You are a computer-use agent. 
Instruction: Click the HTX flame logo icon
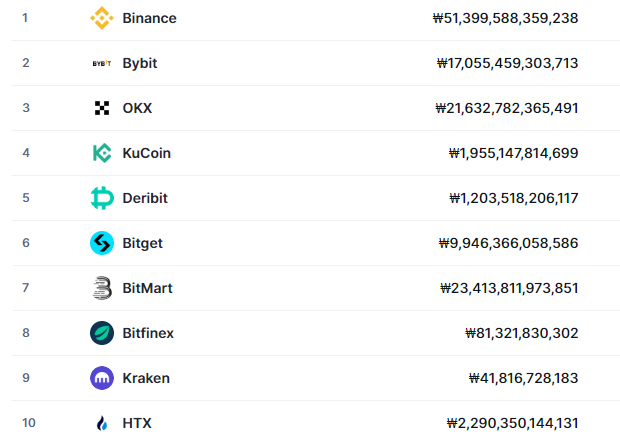coord(102,423)
